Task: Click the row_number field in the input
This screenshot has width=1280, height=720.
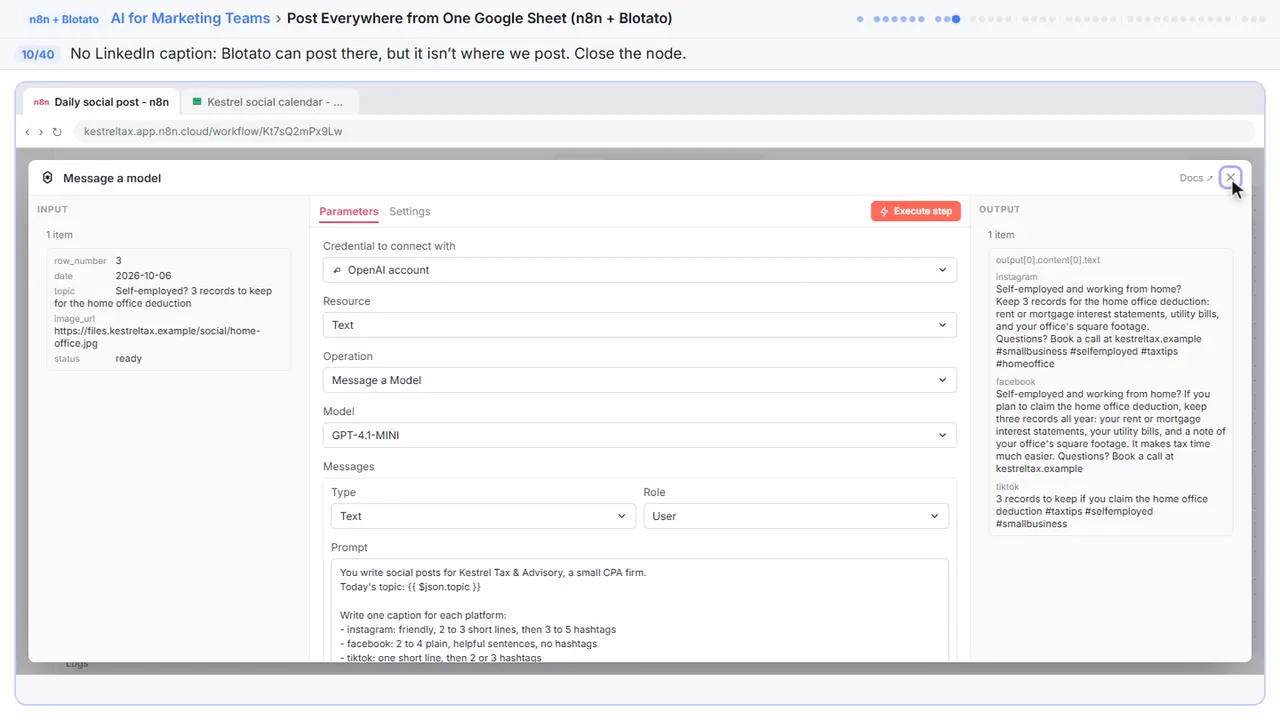Action: tap(80, 261)
